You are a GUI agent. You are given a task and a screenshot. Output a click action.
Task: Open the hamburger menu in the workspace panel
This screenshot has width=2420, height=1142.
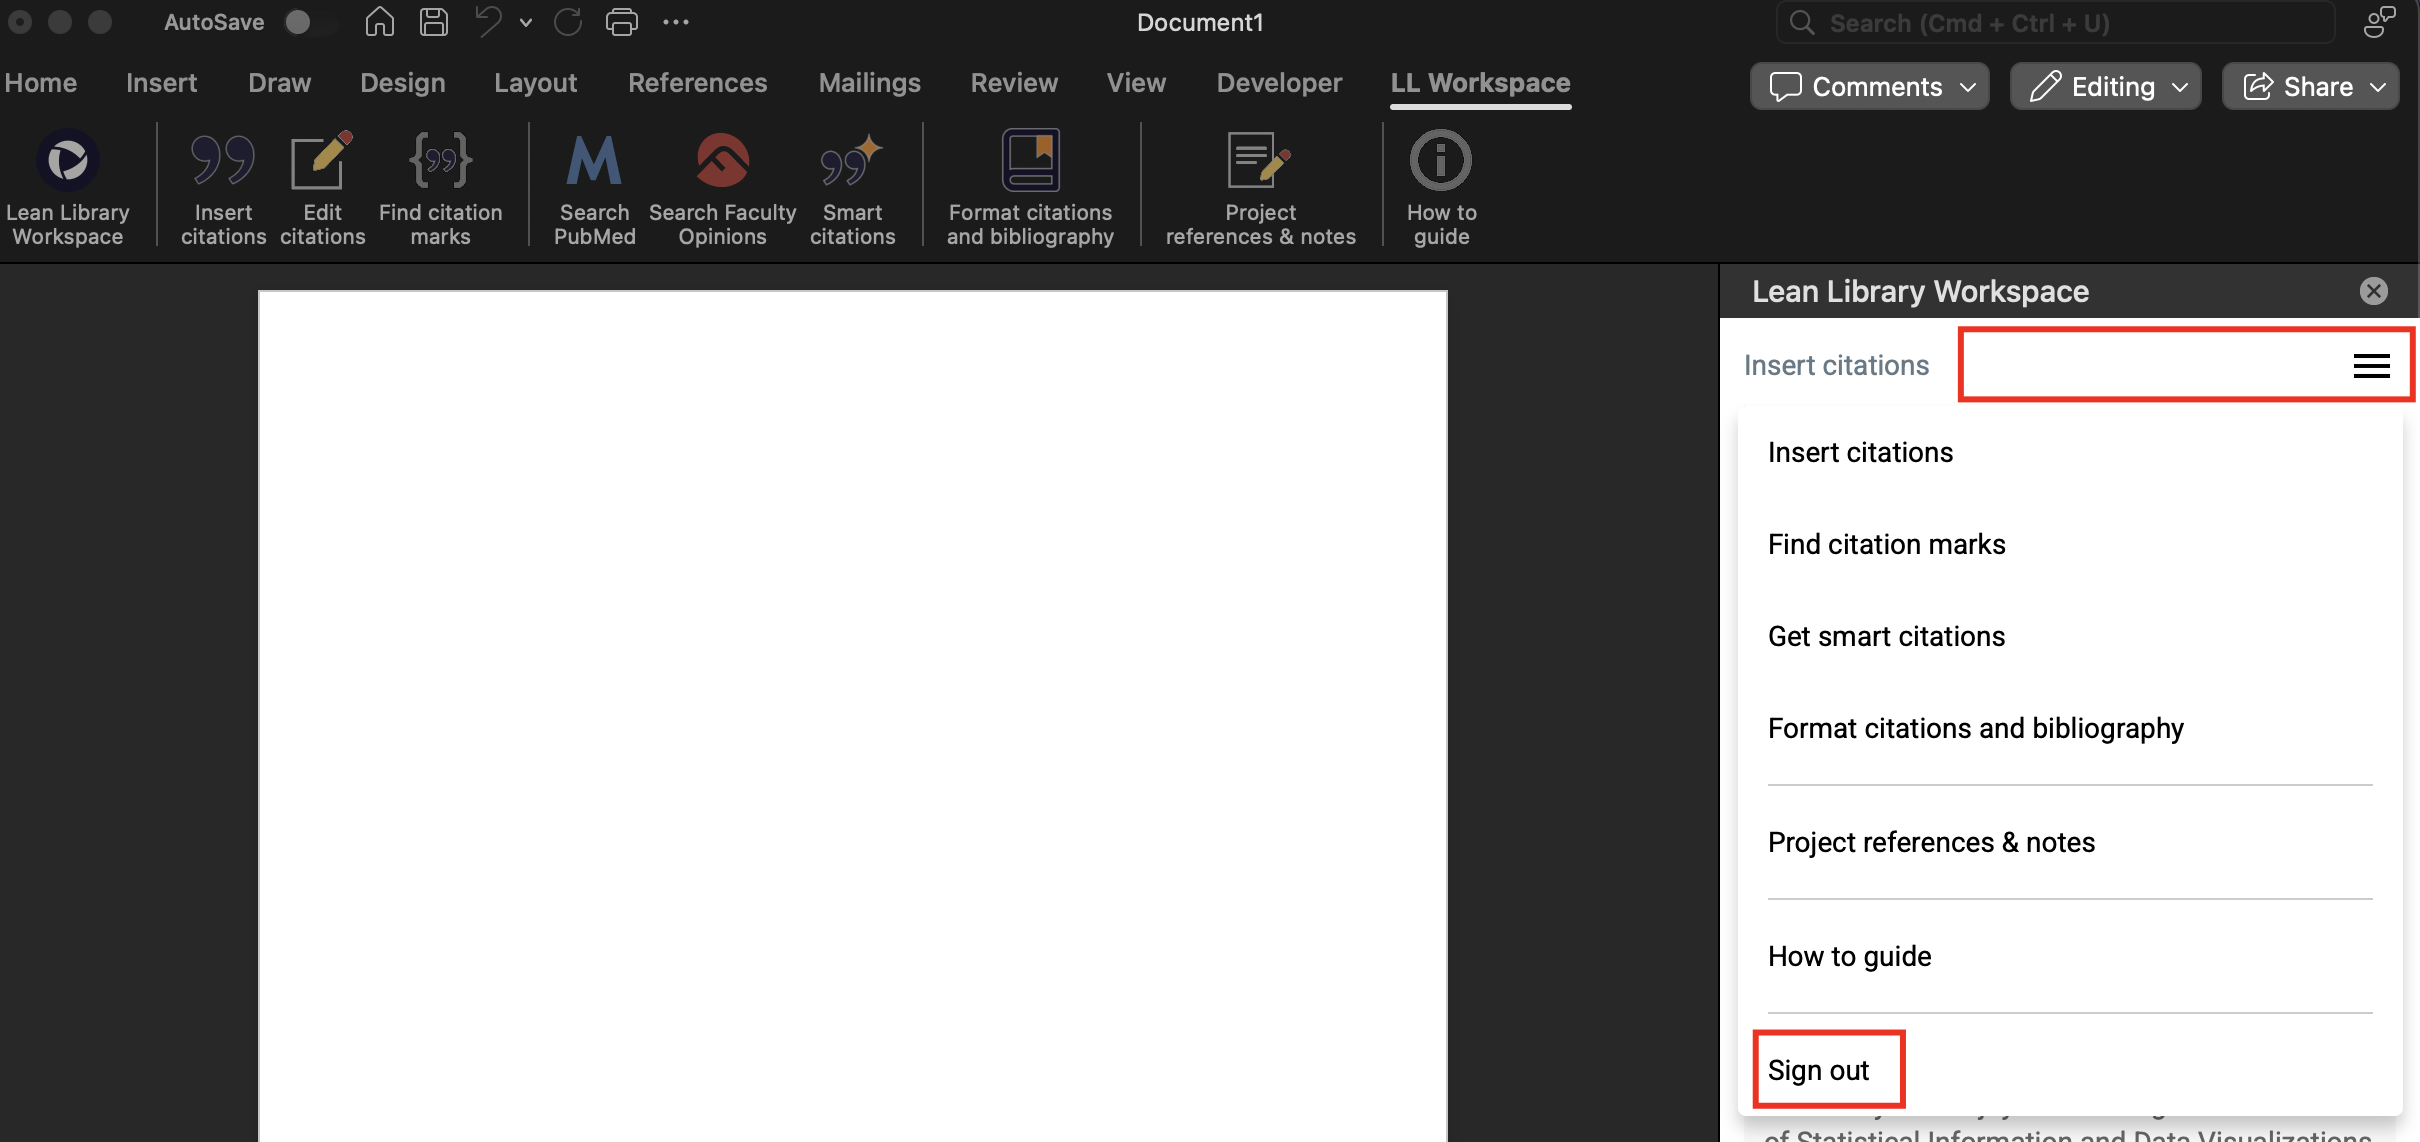(x=2369, y=364)
